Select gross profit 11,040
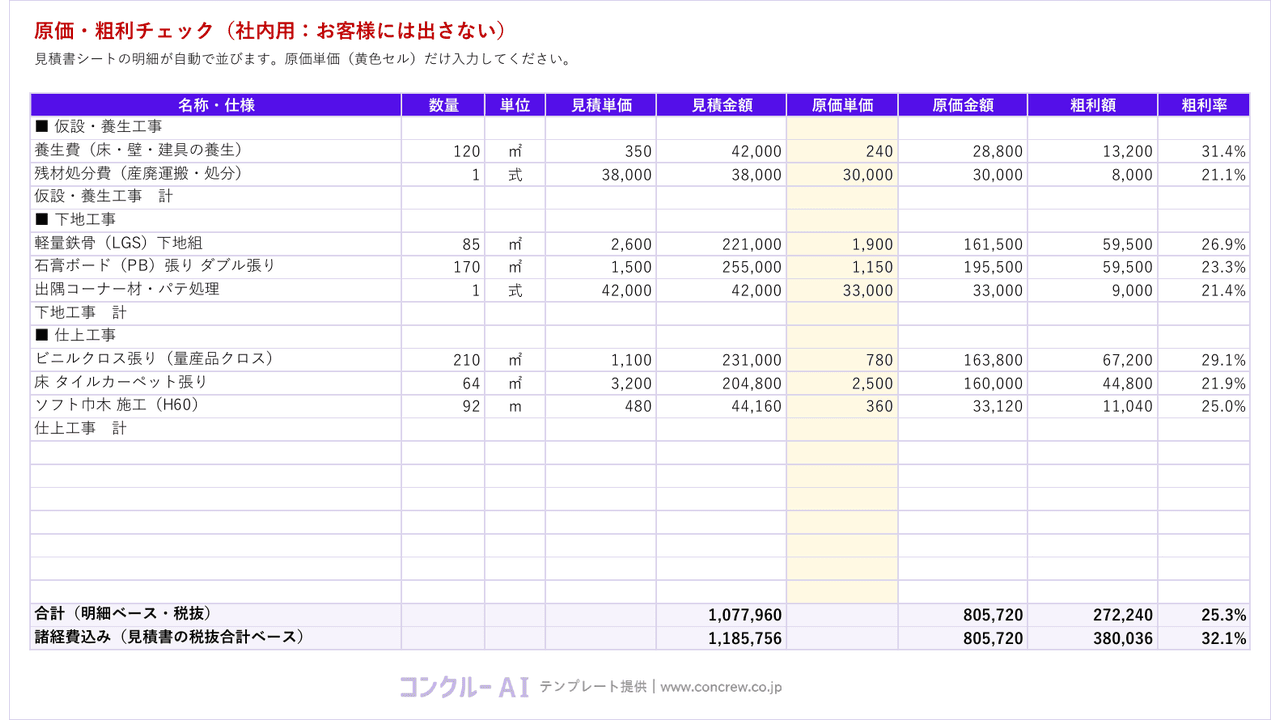Viewport: 1280px width, 720px height. click(x=1092, y=406)
